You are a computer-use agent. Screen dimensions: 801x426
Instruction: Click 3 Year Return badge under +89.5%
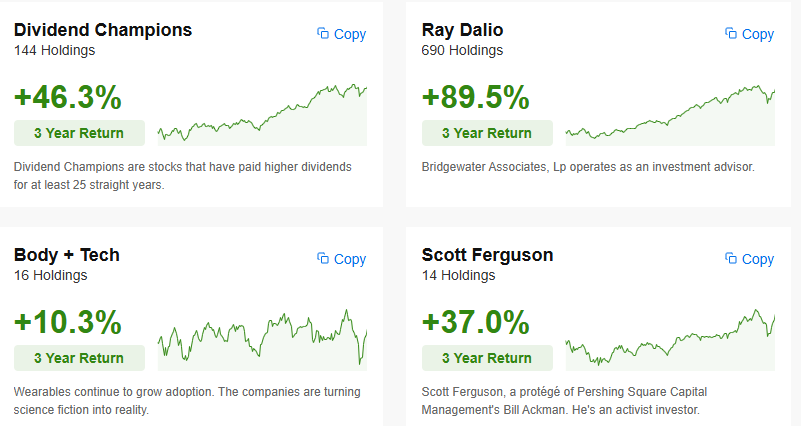pos(487,133)
